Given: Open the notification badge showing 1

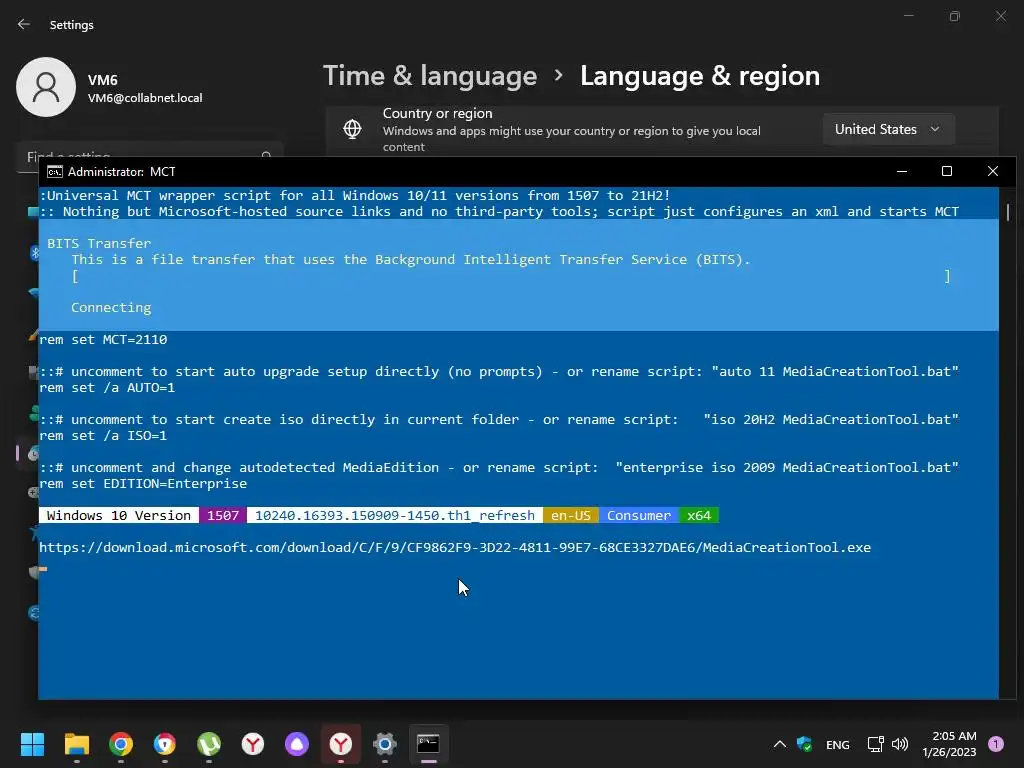Looking at the screenshot, I should (x=996, y=744).
